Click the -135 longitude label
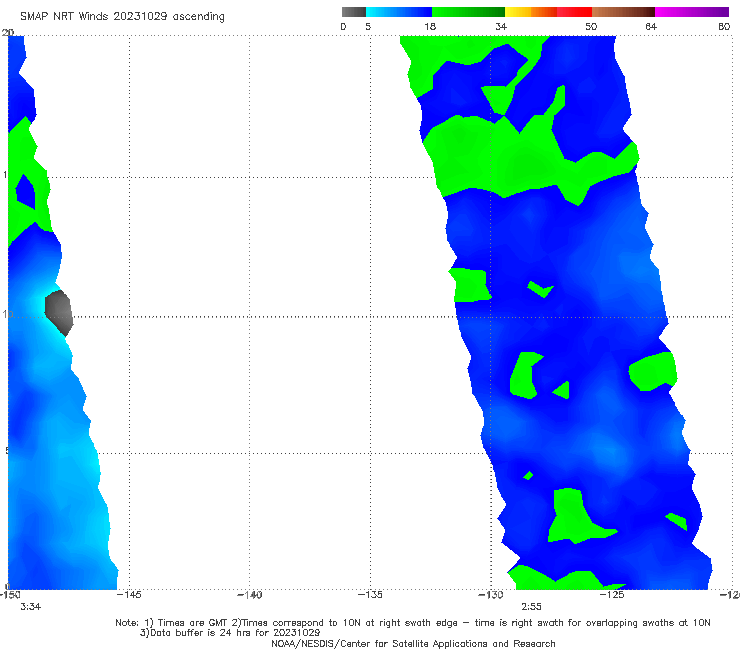Viewport: 740px width, 650px height. 370,595
